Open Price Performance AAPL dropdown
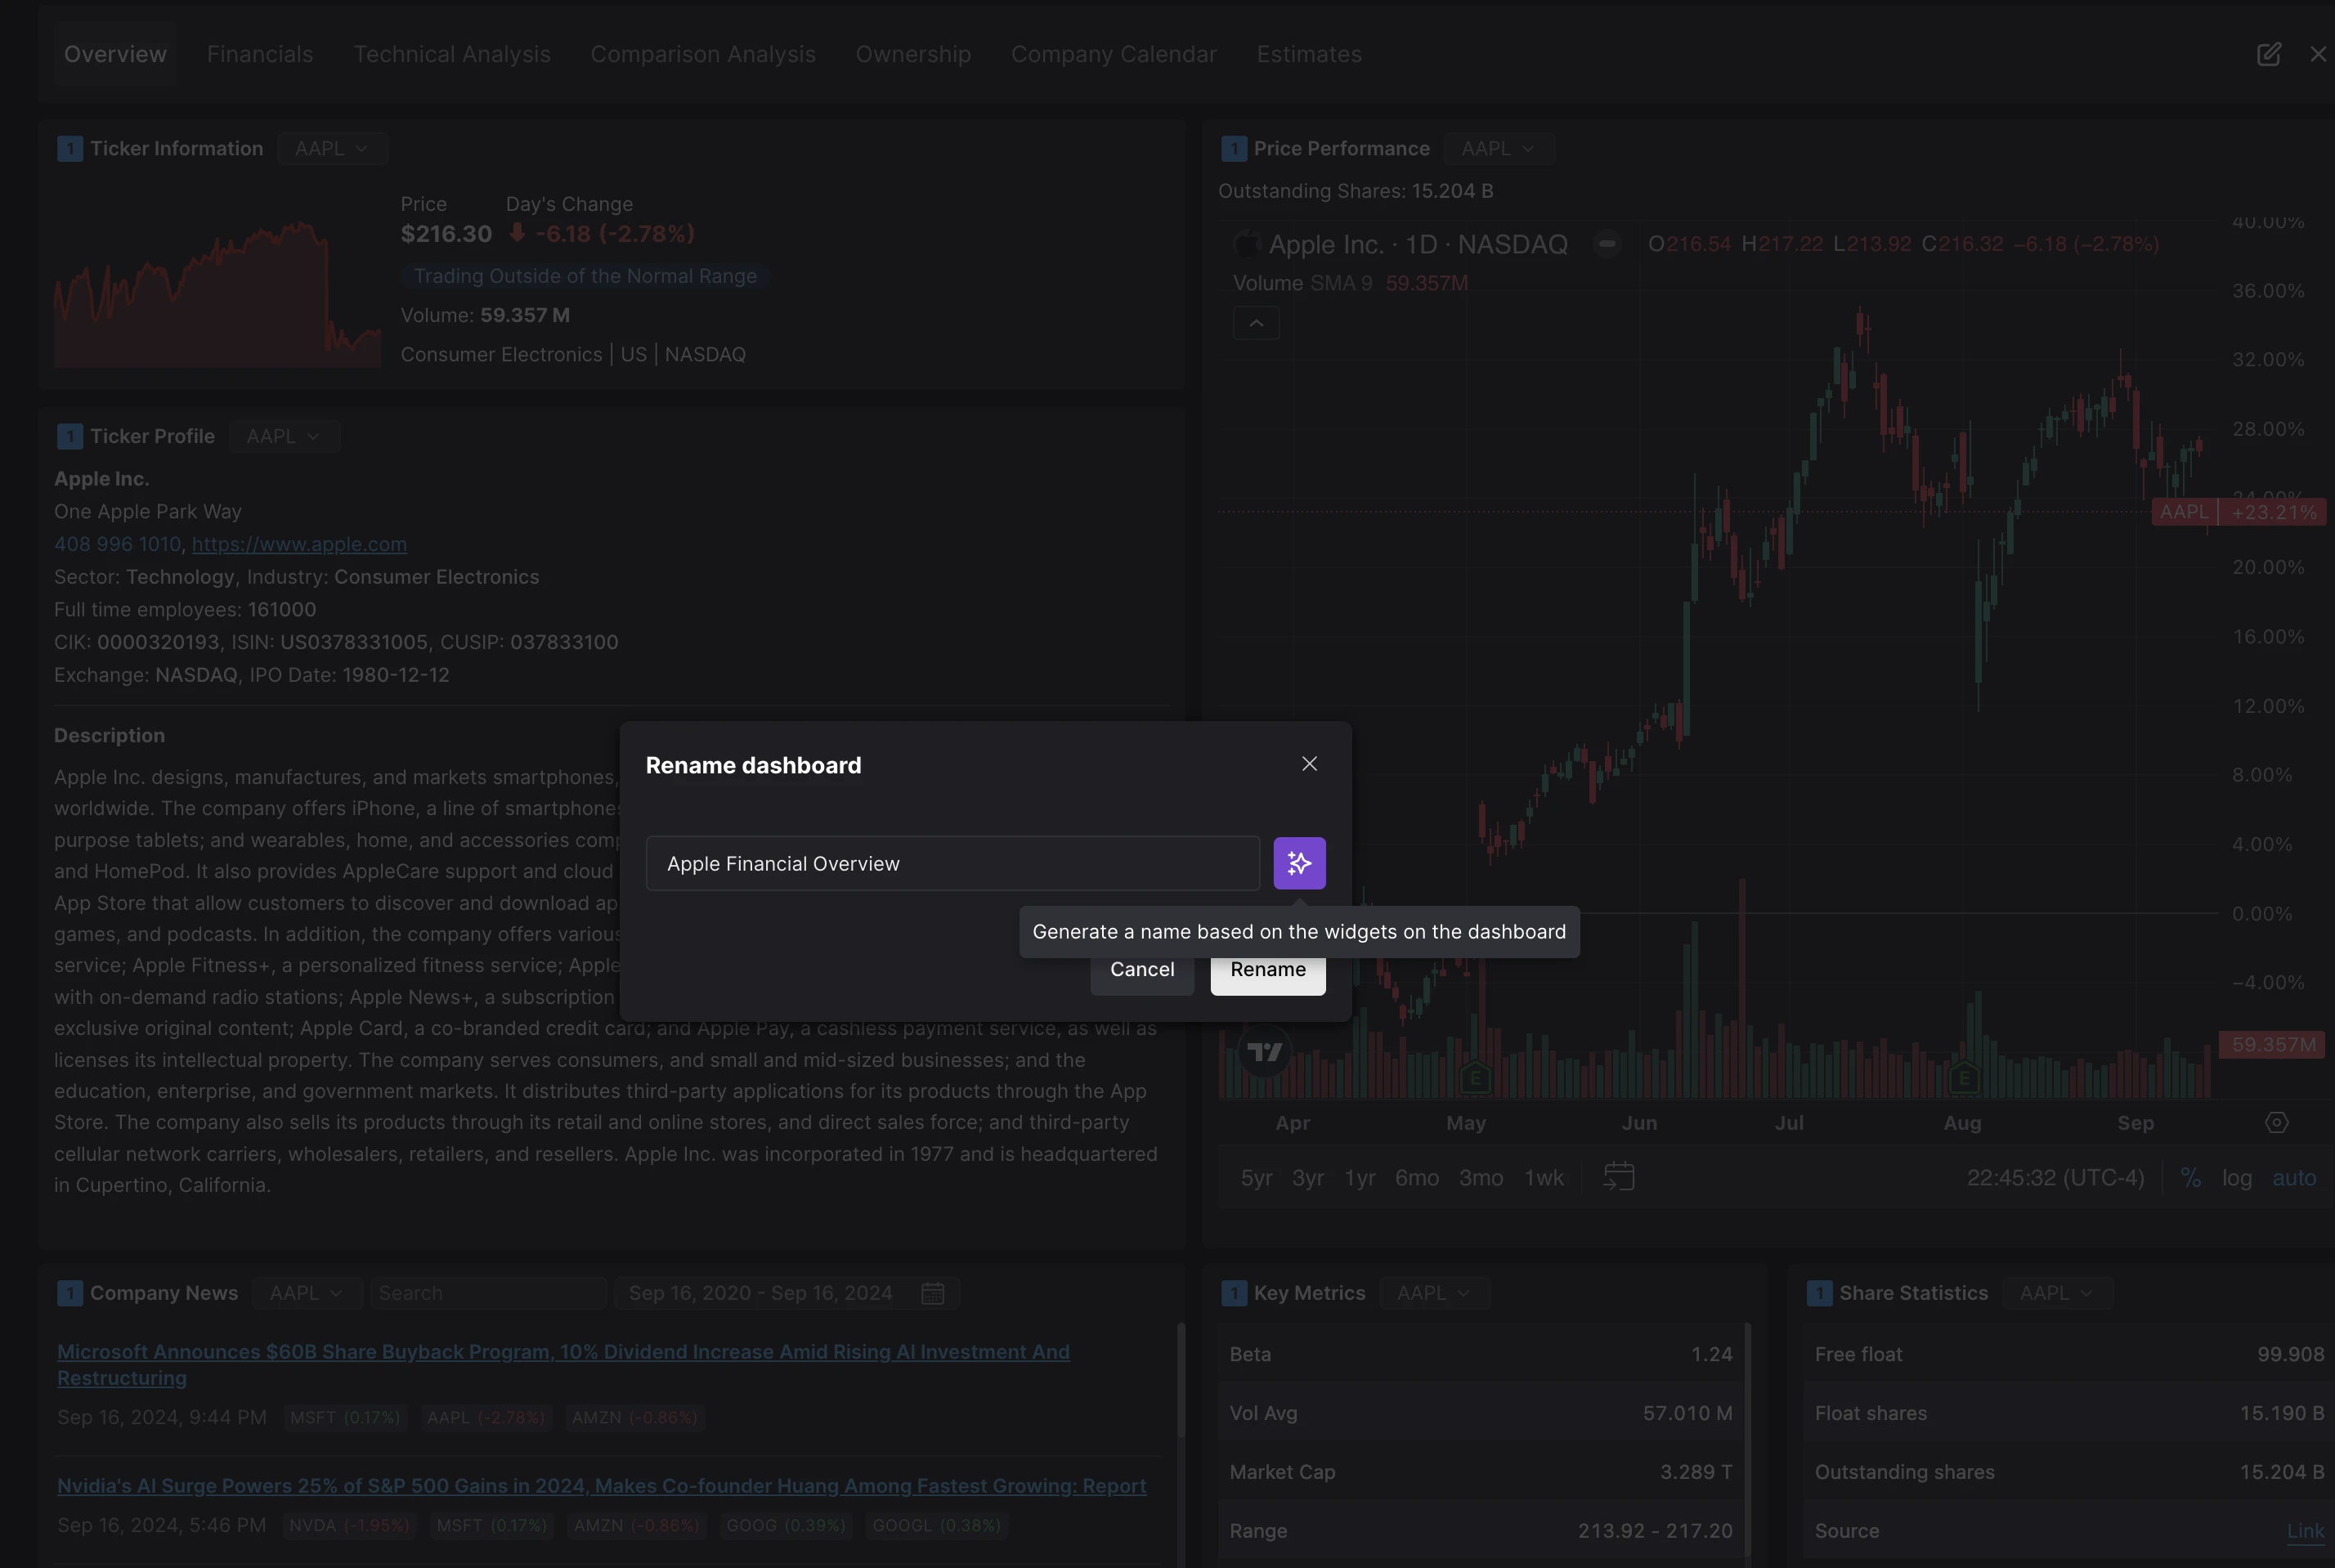The image size is (2335, 1568). [x=1498, y=148]
